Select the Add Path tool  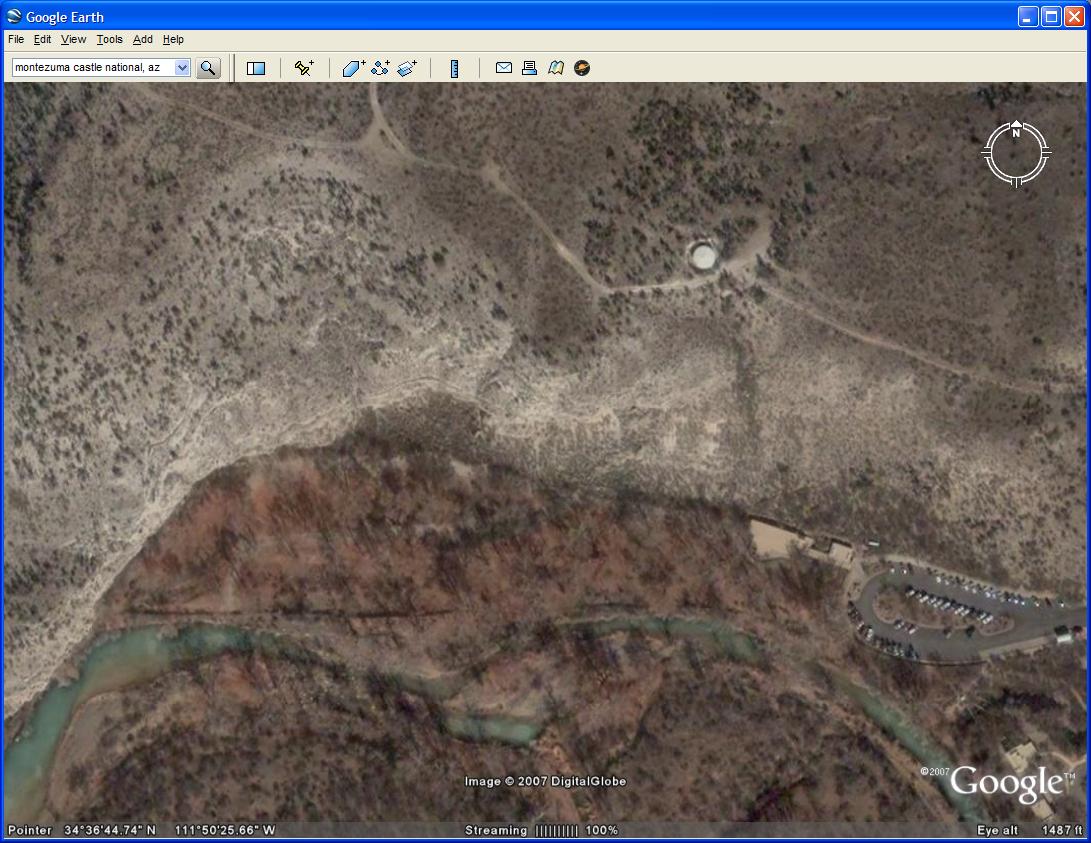380,68
